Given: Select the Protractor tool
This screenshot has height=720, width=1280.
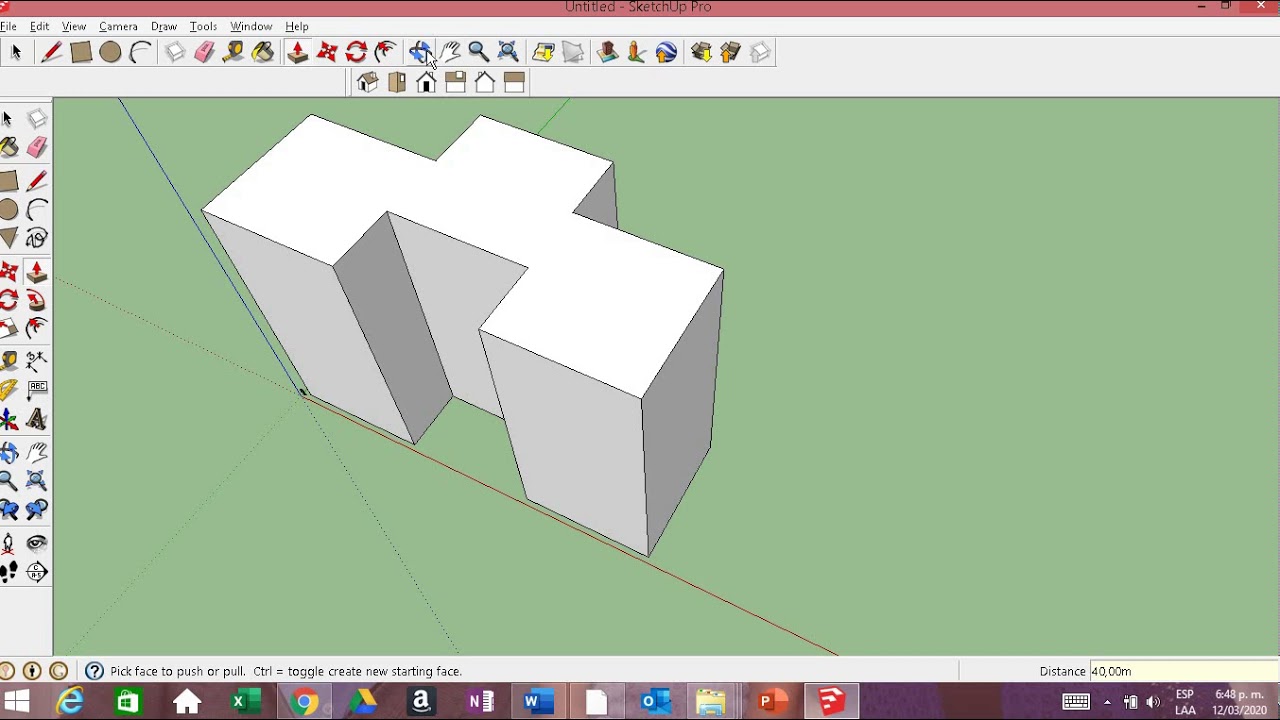Looking at the screenshot, I should (x=9, y=390).
